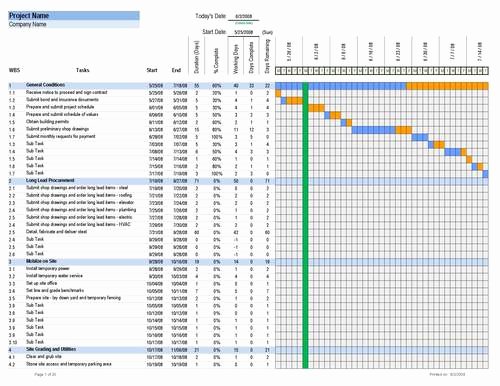Screen dimensions: 500x386
Task: Select the Days Complete column header
Action: click(x=252, y=57)
